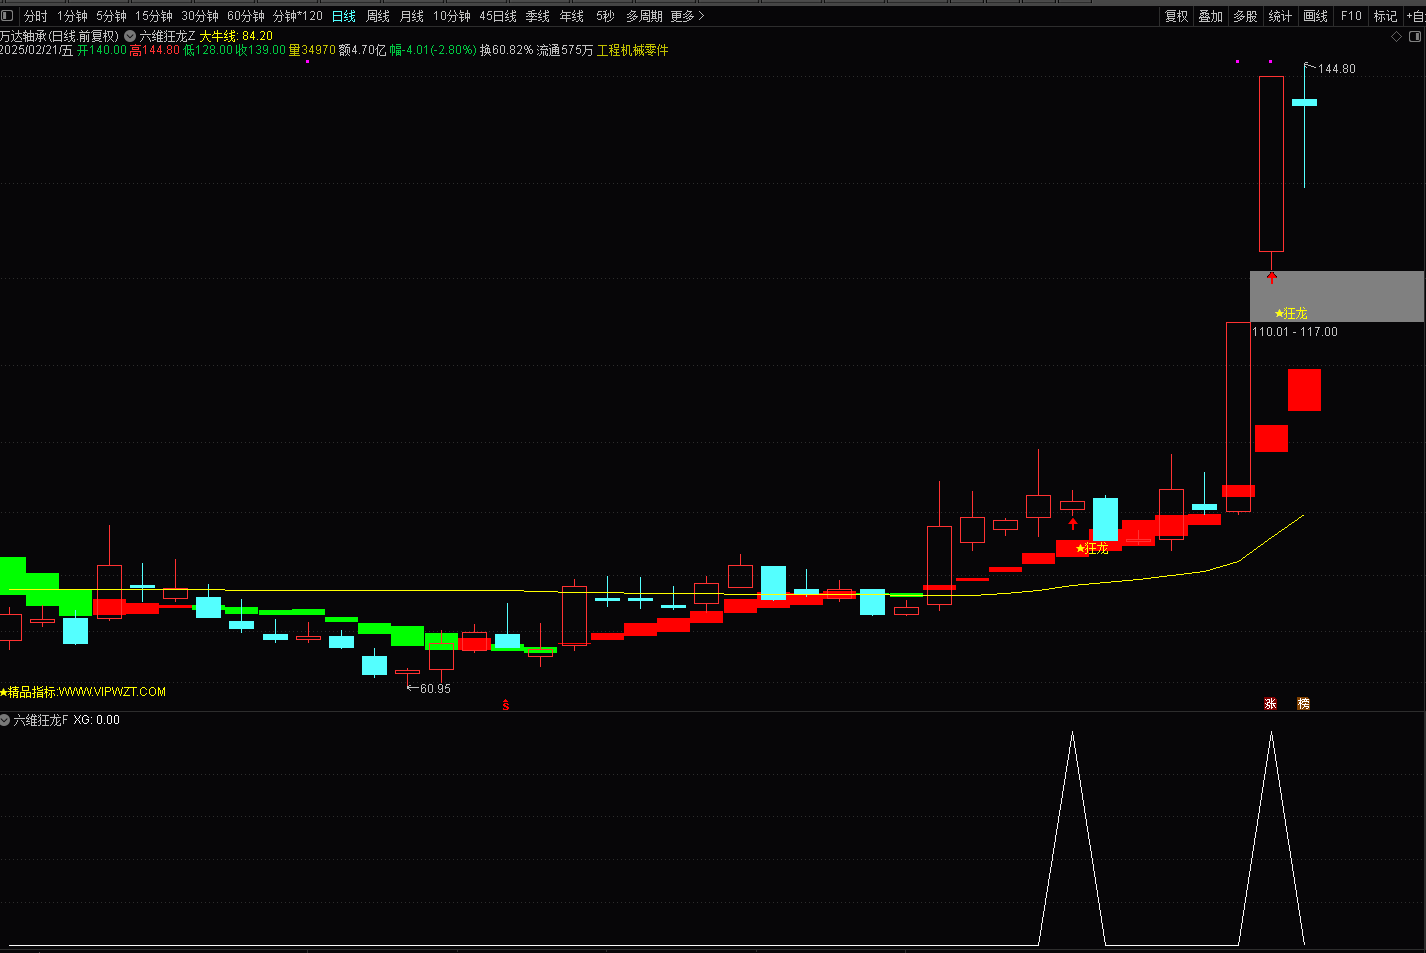Open the 多周期 multi-period view

click(645, 16)
